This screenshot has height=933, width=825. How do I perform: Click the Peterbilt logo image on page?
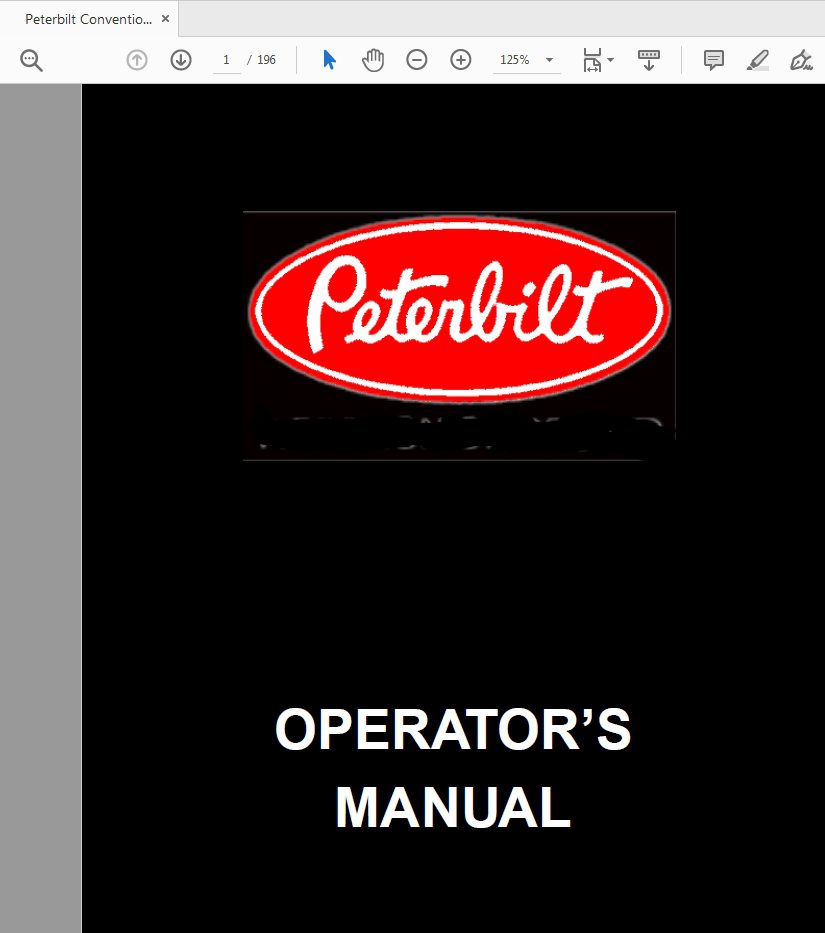click(x=459, y=309)
